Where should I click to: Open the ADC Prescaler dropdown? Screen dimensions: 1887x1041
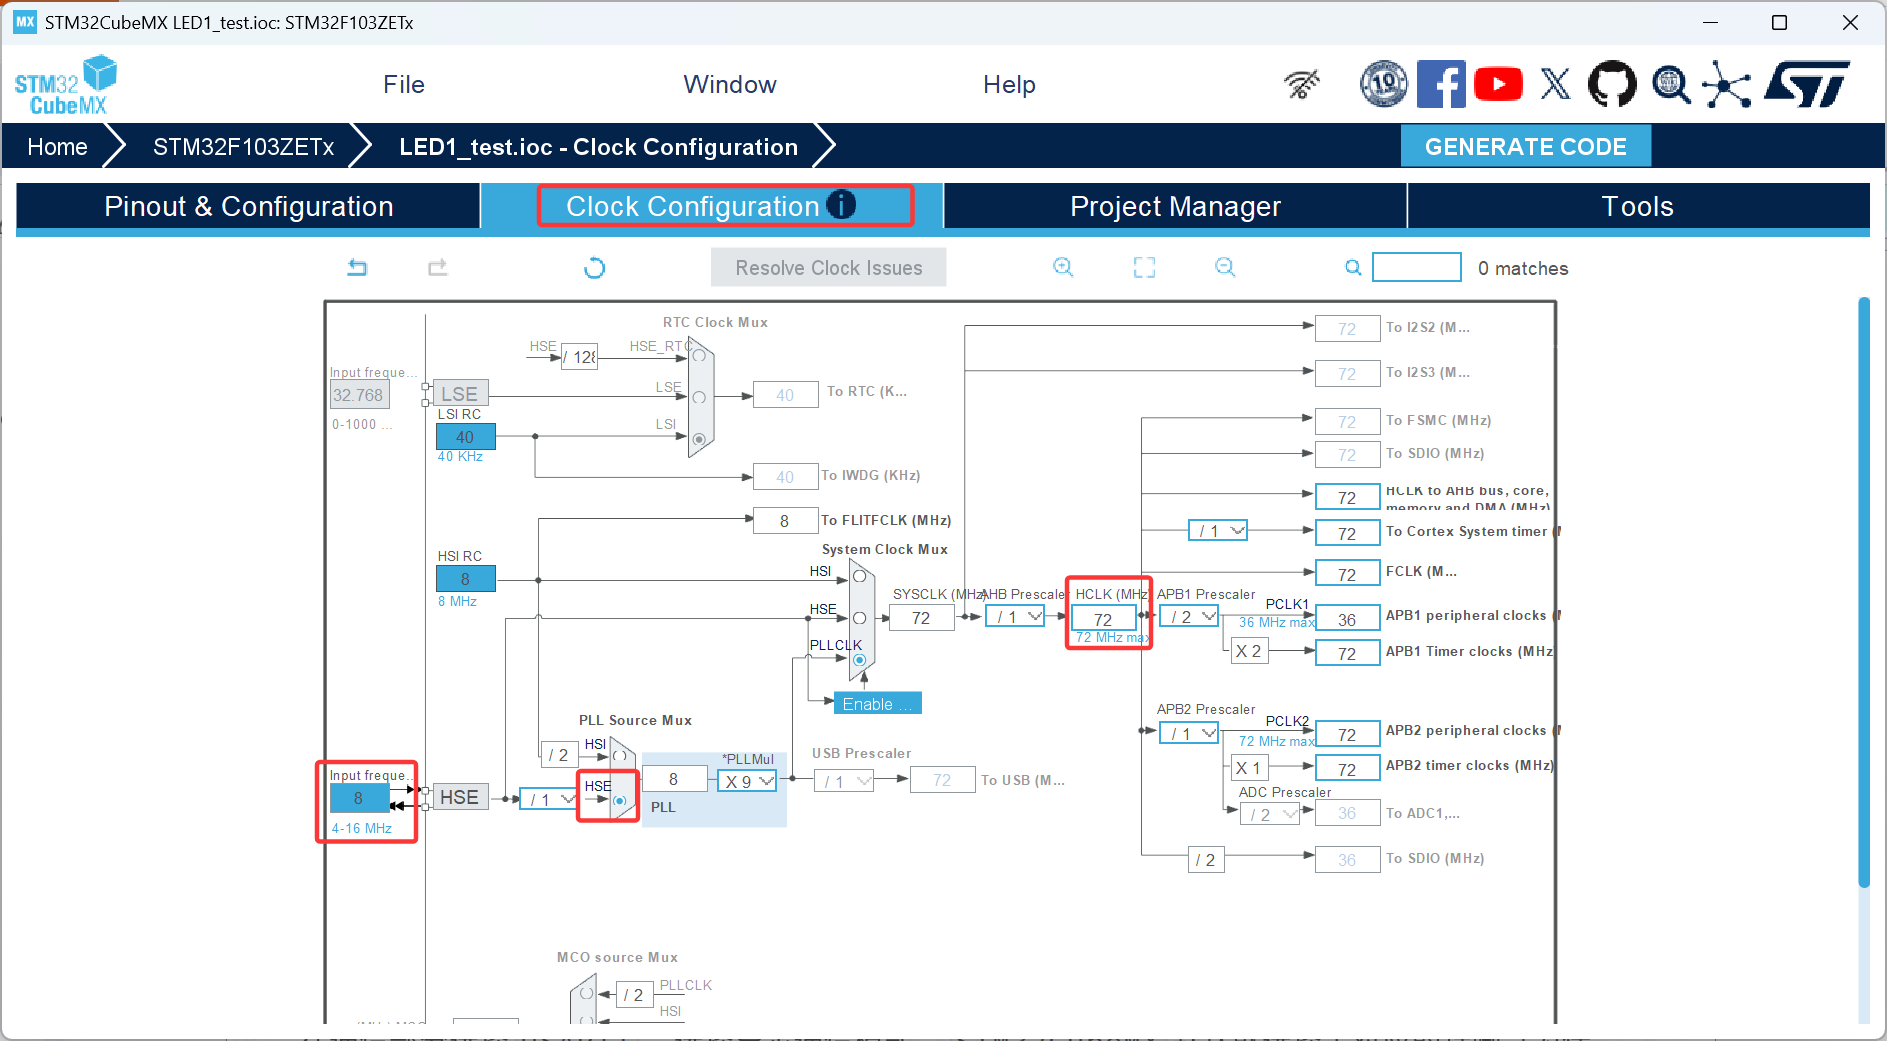point(1270,814)
